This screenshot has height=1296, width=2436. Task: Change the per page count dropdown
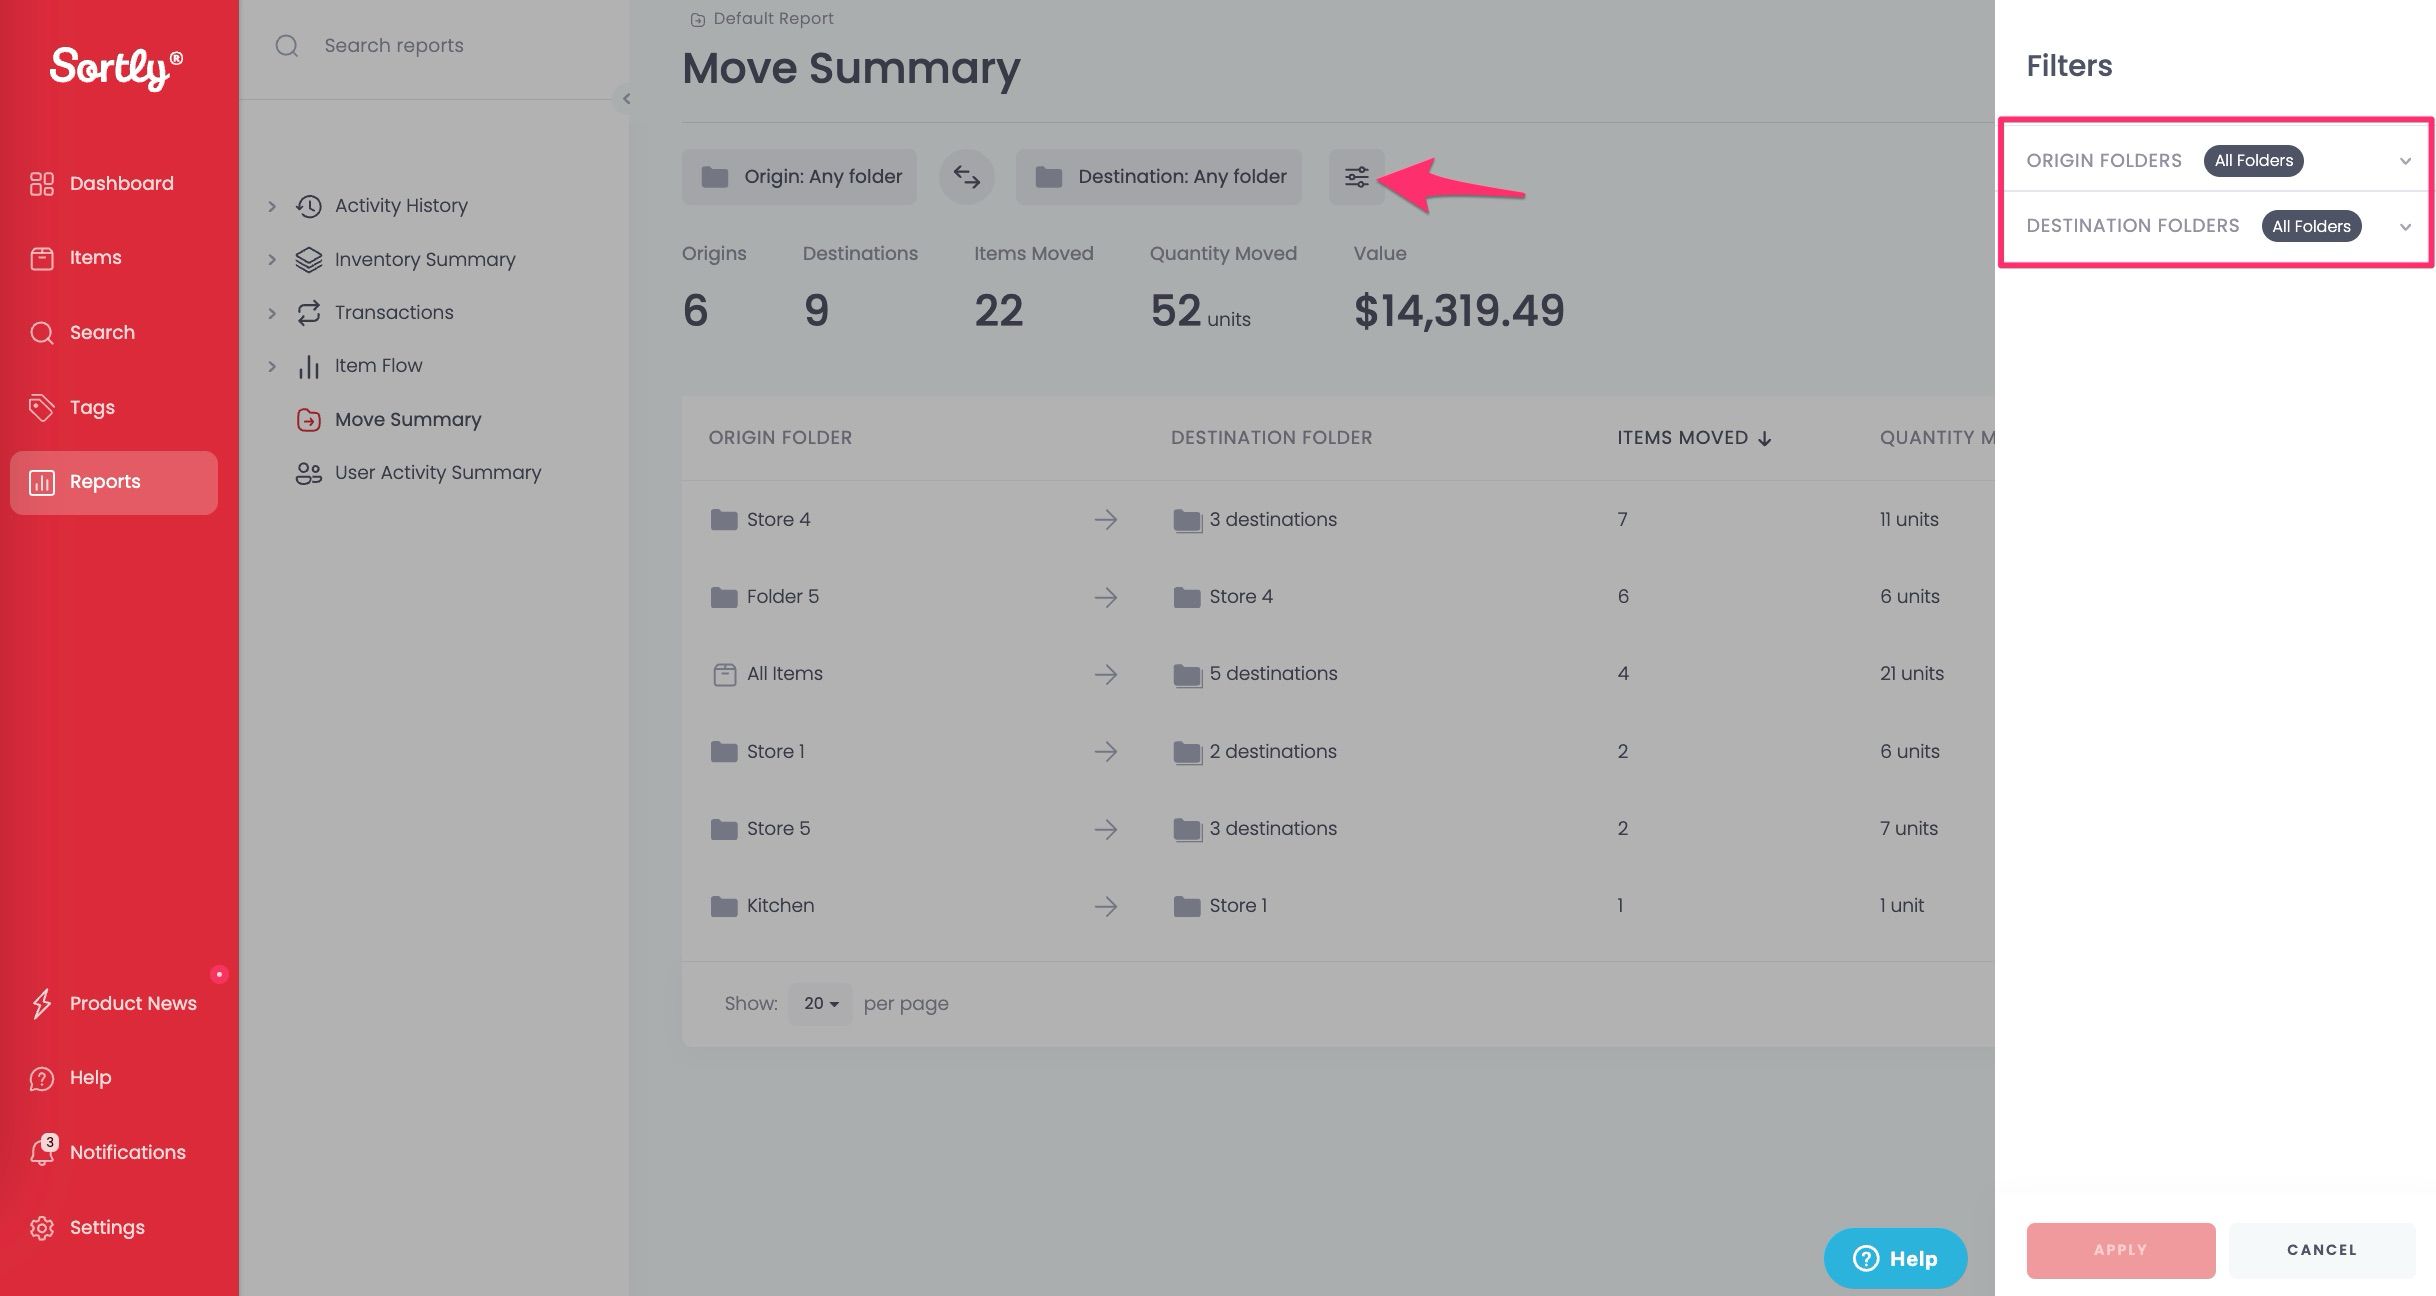click(x=818, y=1003)
